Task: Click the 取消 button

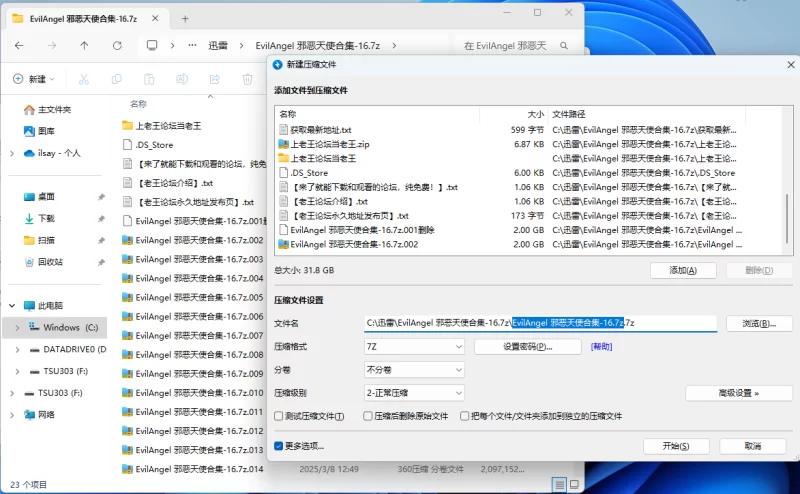Action: pos(753,447)
